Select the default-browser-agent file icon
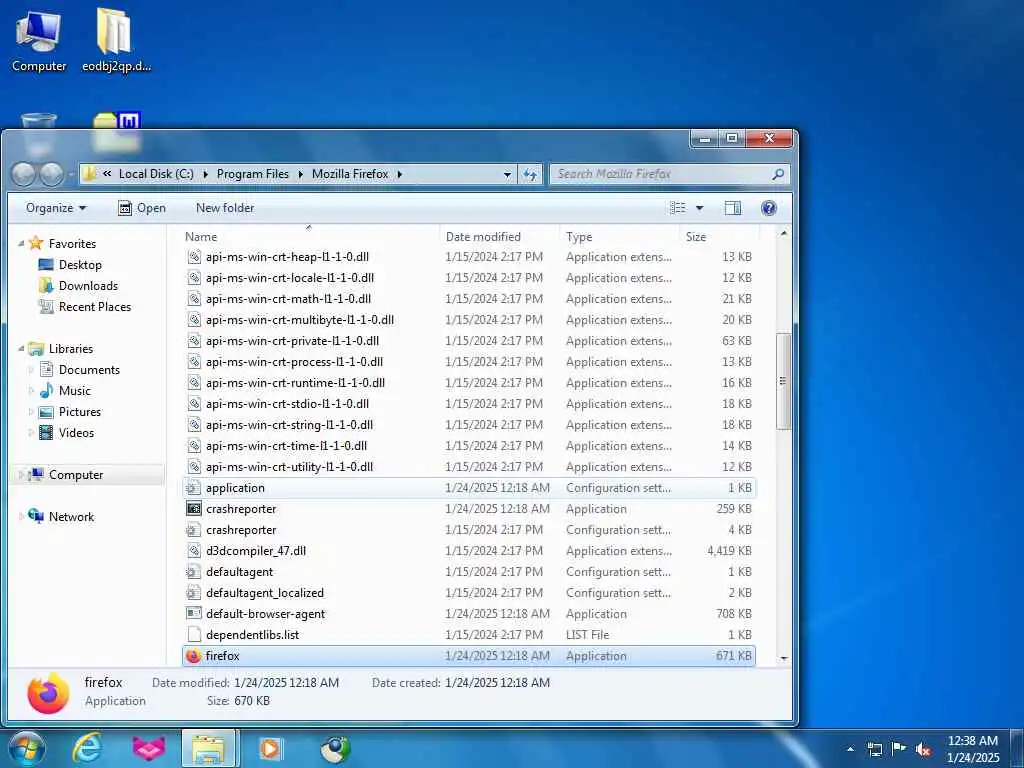Image resolution: width=1024 pixels, height=768 pixels. coord(193,614)
